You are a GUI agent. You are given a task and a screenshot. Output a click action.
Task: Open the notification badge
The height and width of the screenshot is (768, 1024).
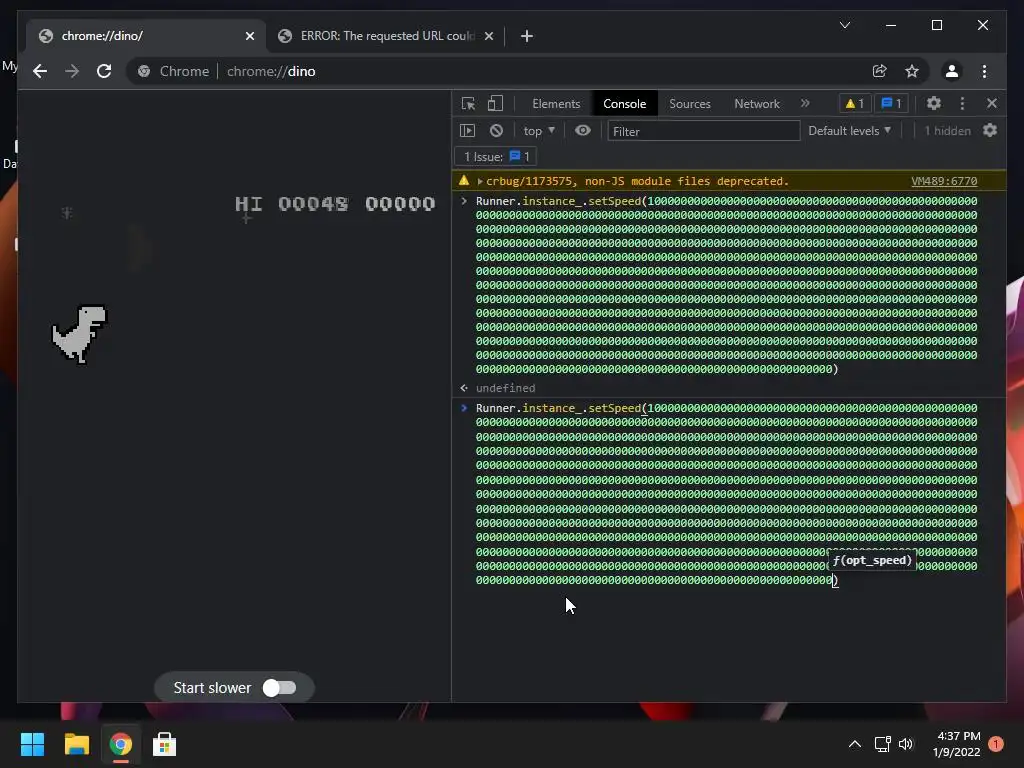coord(996,744)
